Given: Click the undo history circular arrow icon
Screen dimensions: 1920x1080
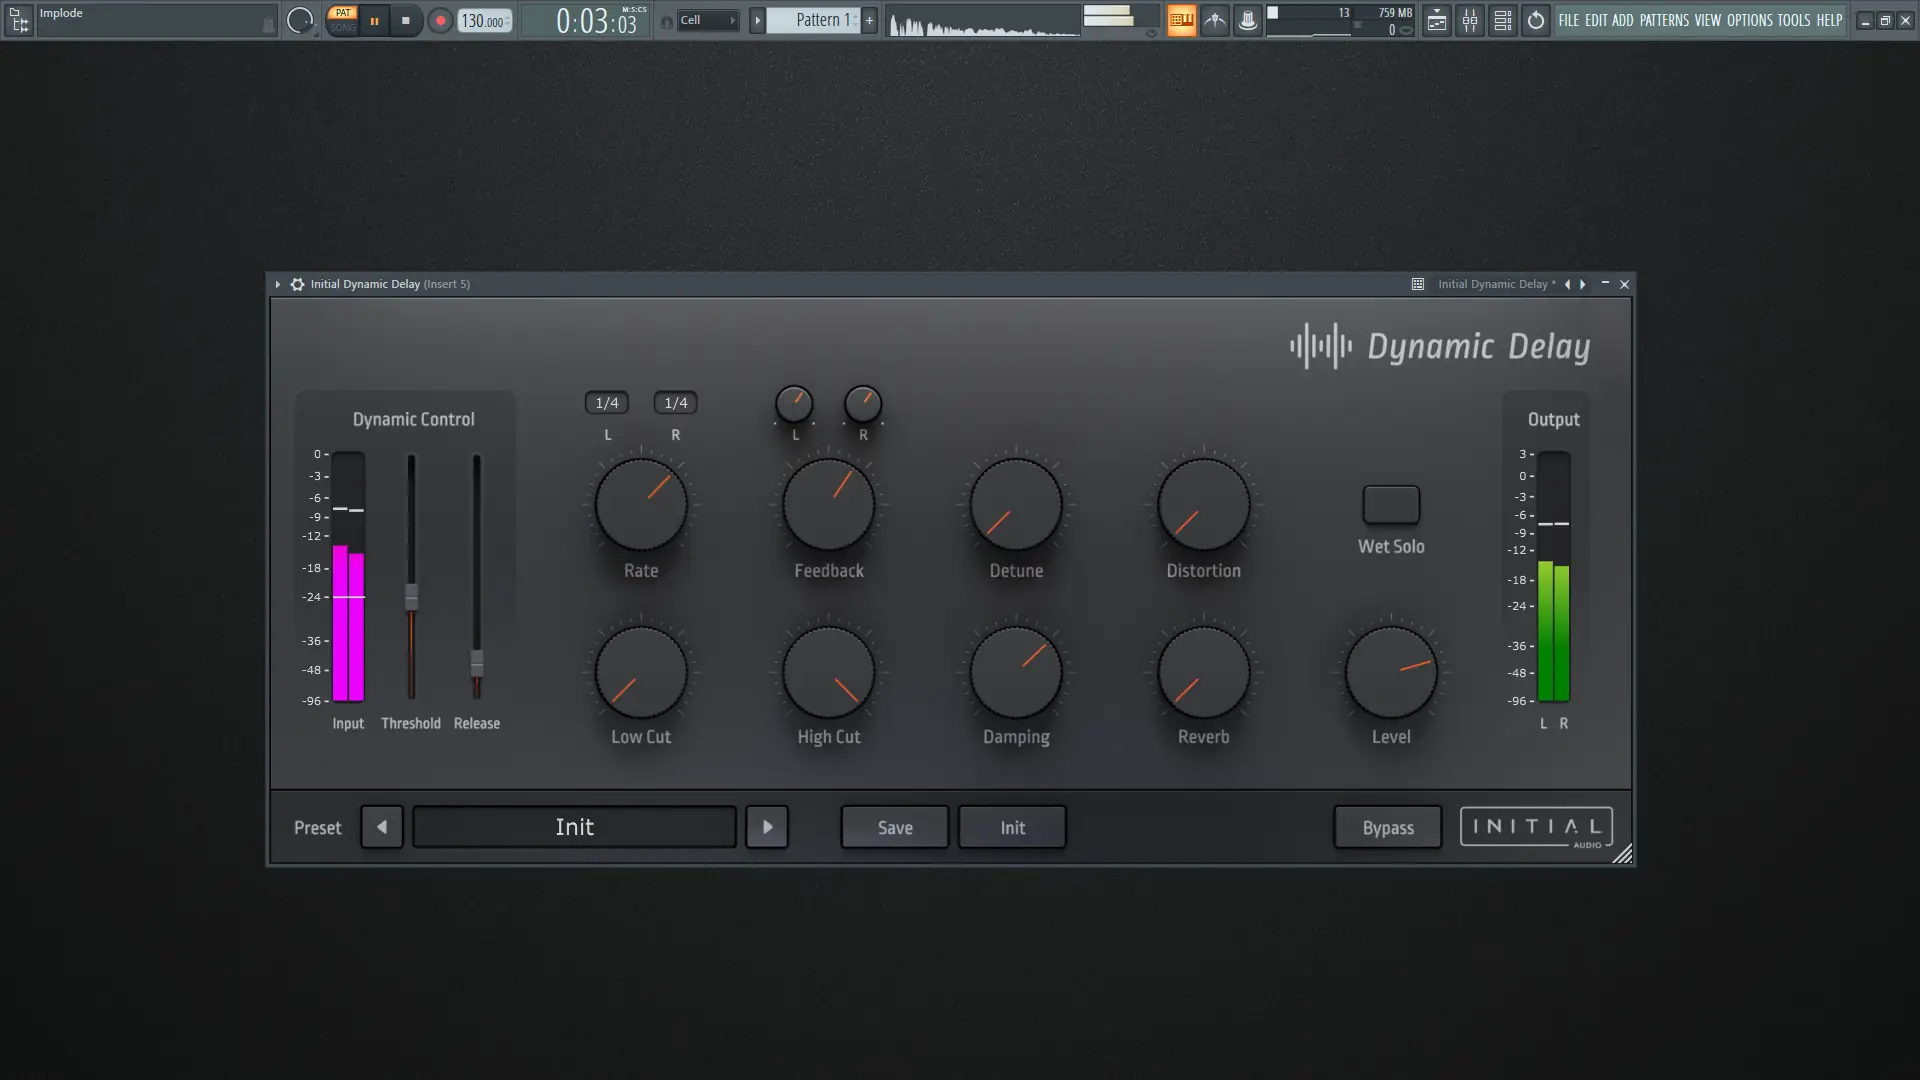Looking at the screenshot, I should click(x=1536, y=20).
